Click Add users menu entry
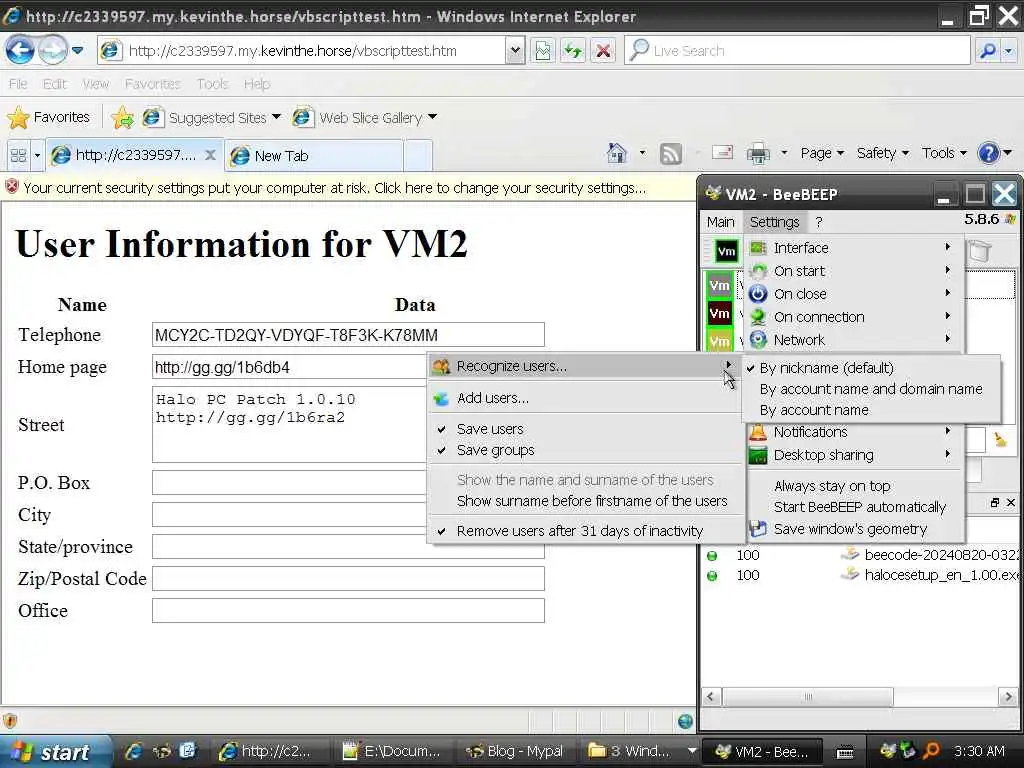Viewport: 1024px width, 768px height. (585, 398)
